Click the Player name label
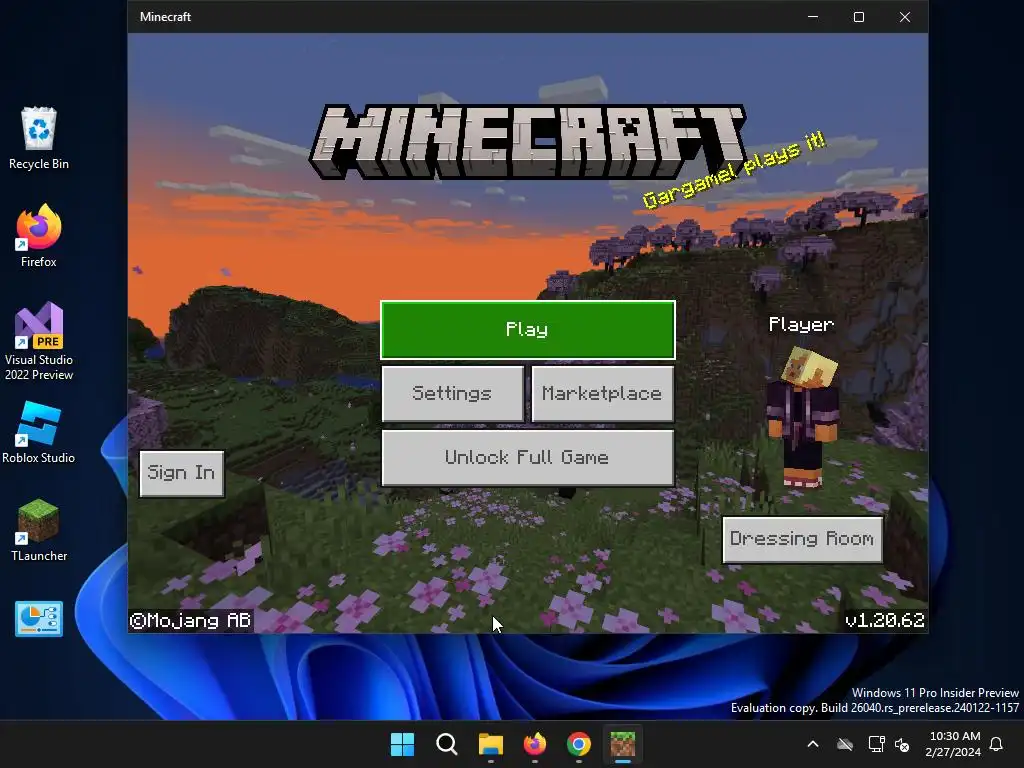 (x=801, y=325)
